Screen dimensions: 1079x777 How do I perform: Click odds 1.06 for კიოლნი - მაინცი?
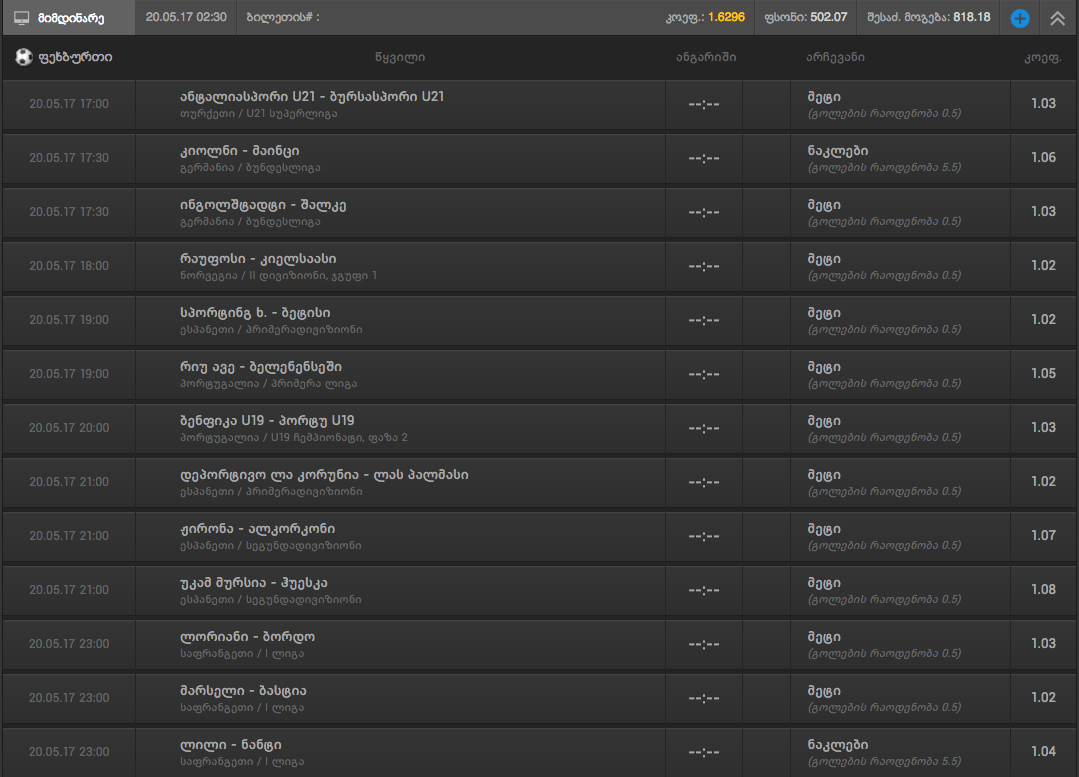point(1043,158)
